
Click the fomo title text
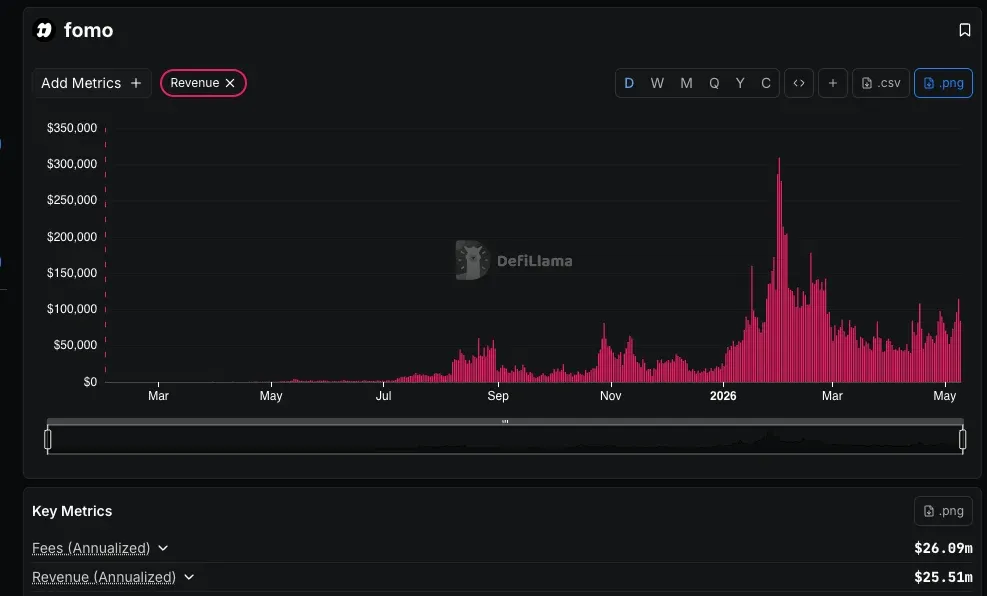tap(88, 30)
